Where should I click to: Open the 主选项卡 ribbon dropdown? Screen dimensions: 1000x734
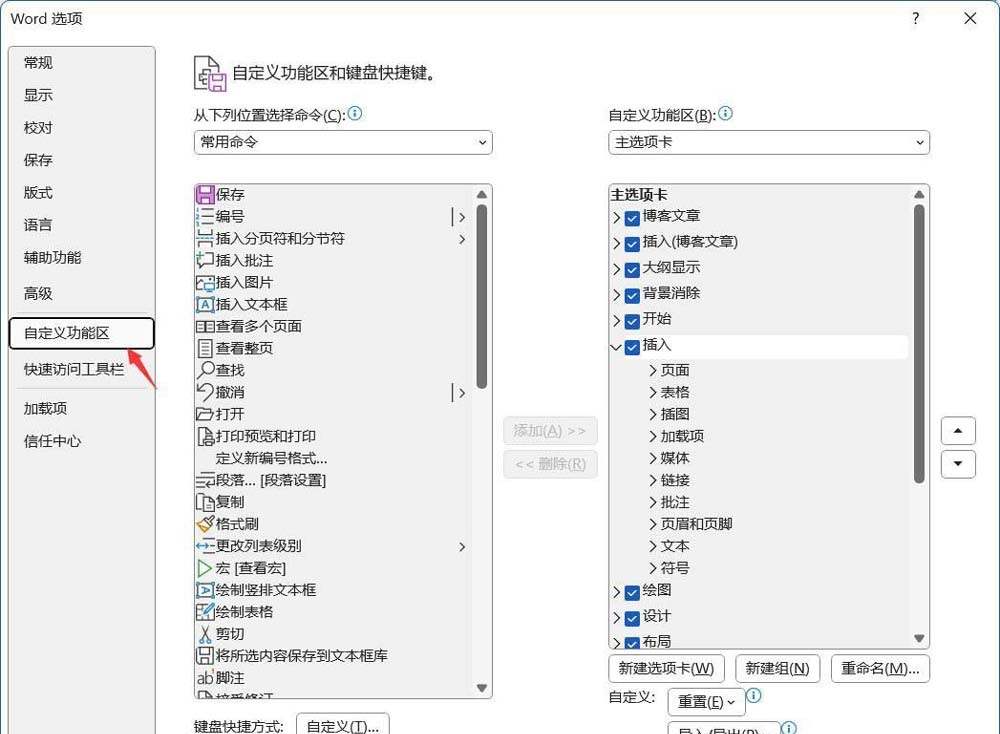(768, 142)
